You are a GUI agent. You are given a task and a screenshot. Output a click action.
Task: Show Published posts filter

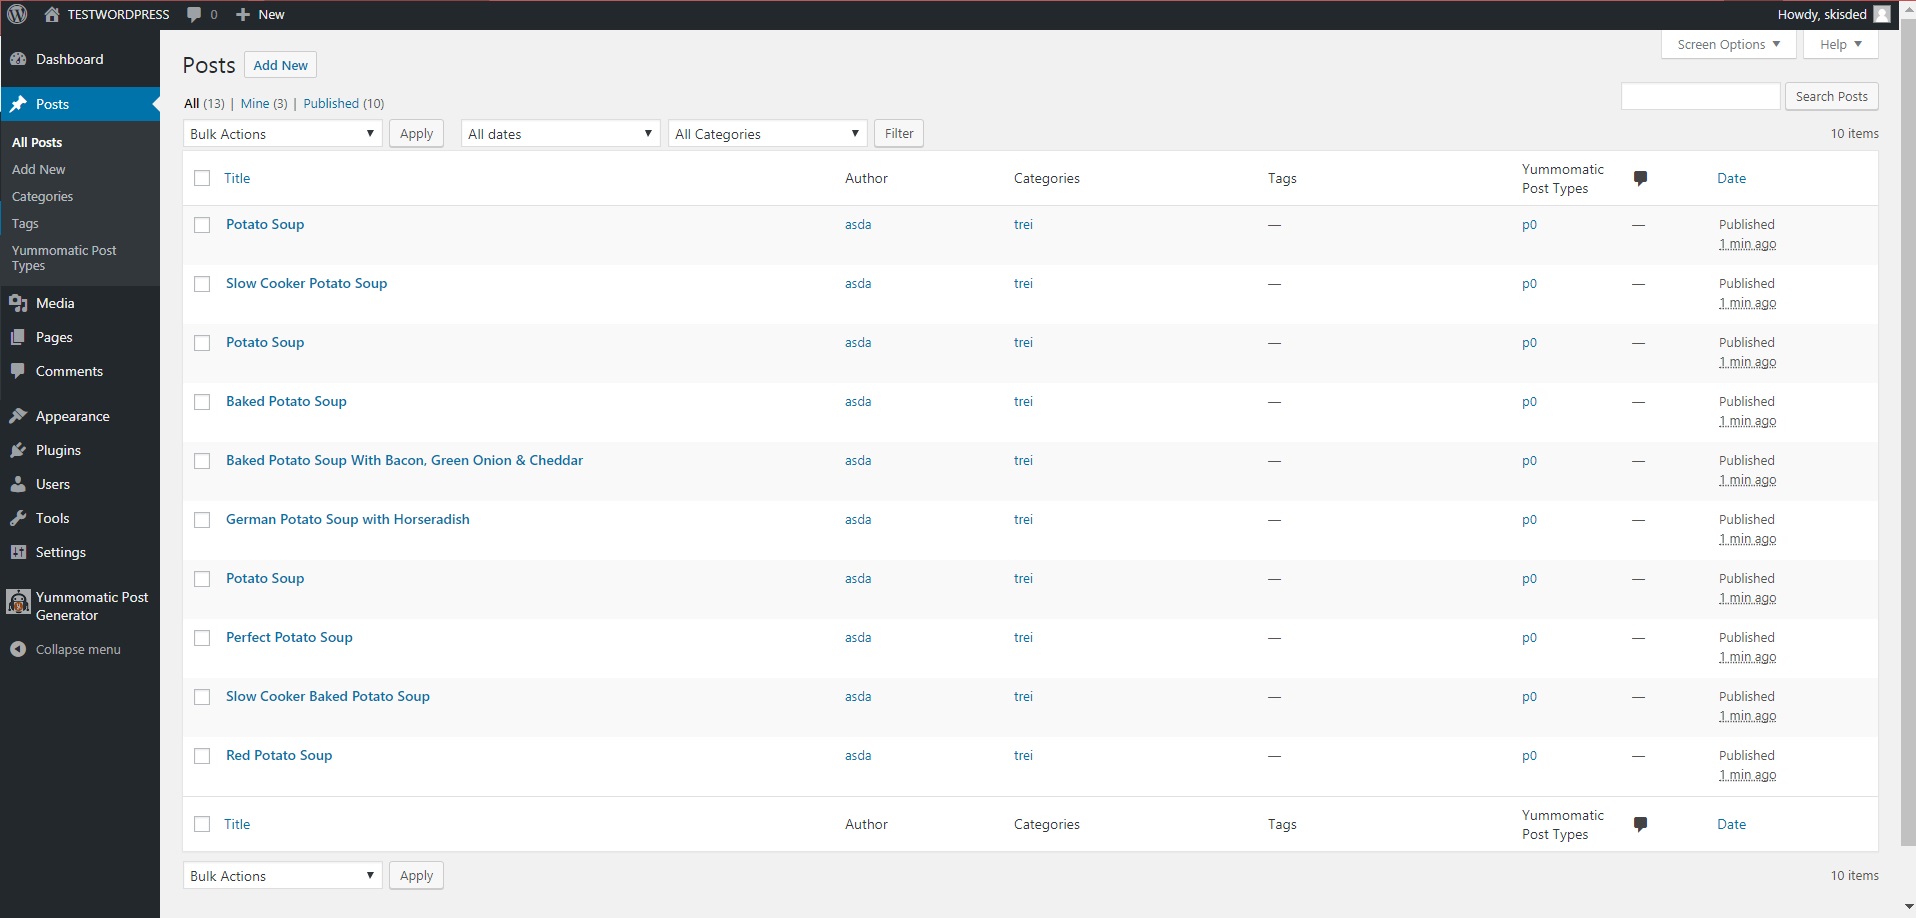pos(331,103)
